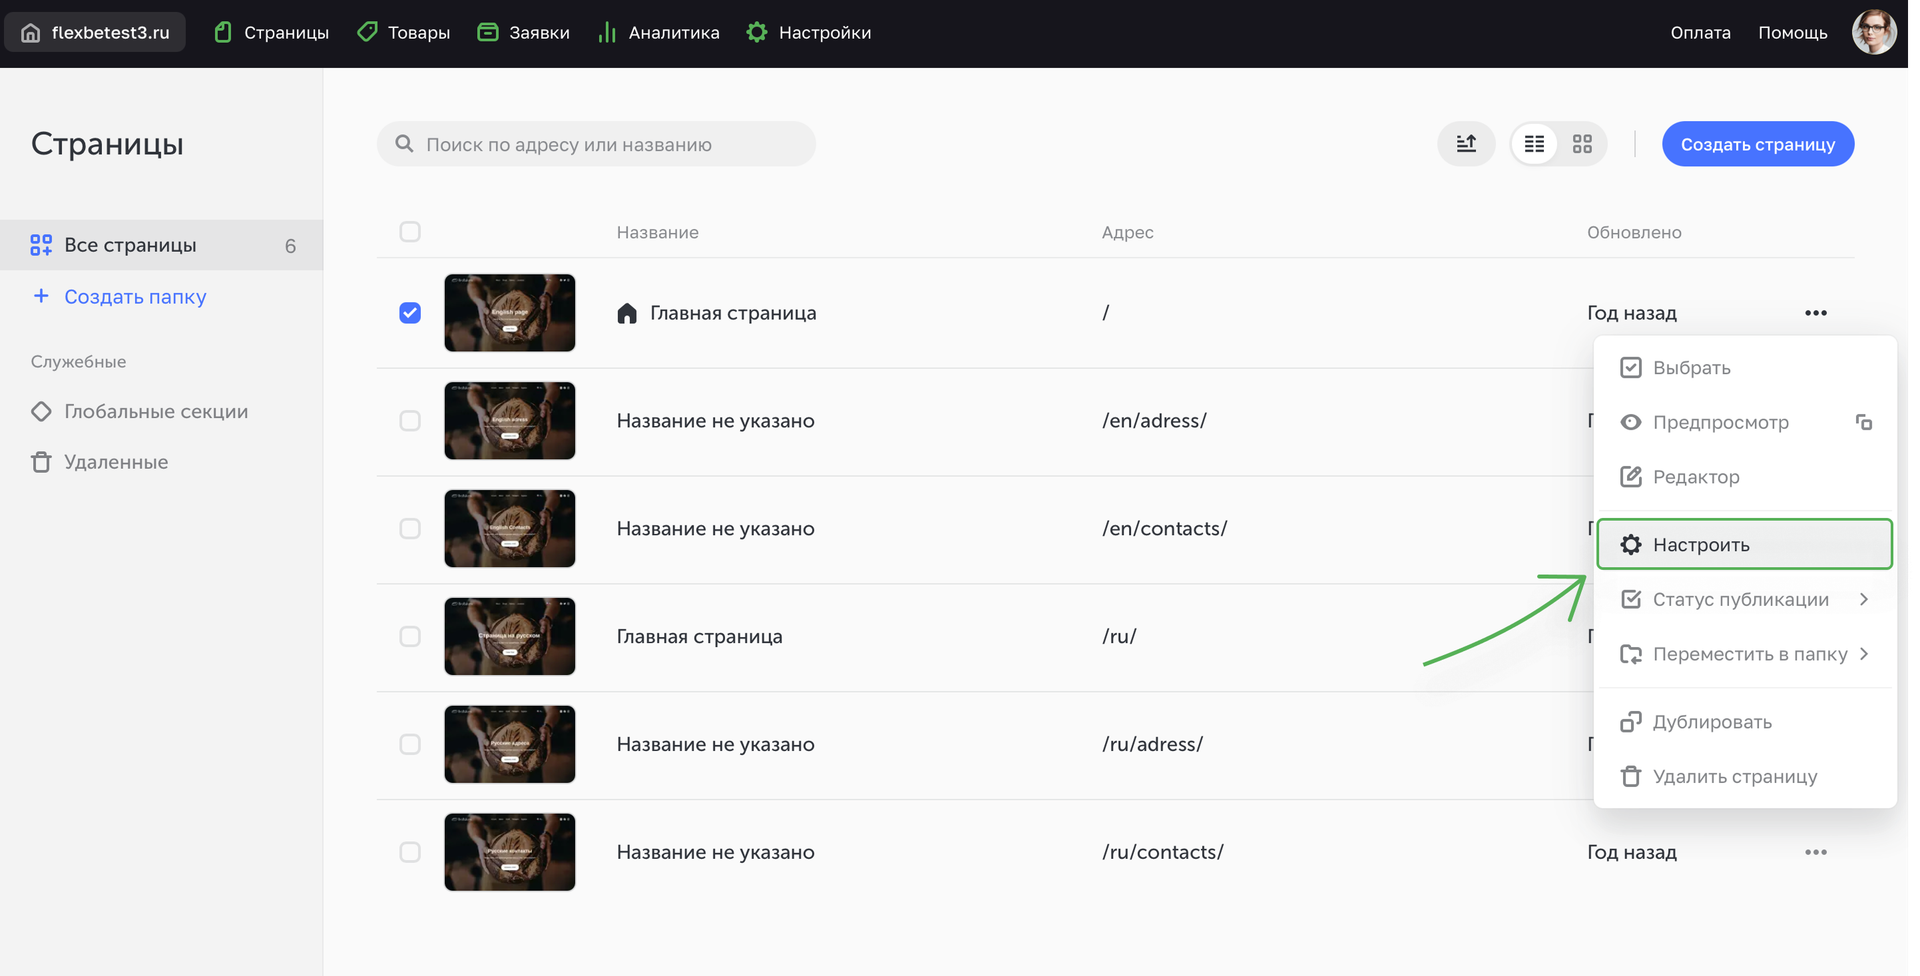Open preview in new window icon
The width and height of the screenshot is (1920, 976).
click(1864, 422)
